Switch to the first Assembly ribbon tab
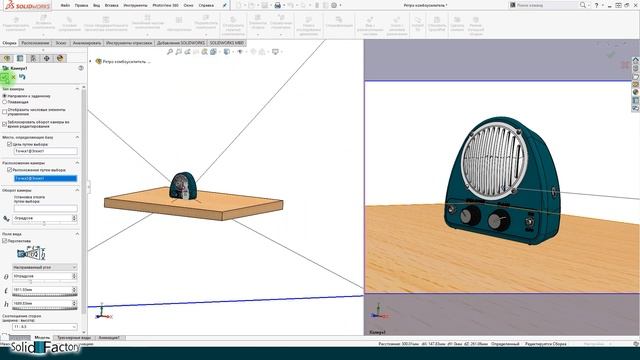640x360 pixels. point(9,43)
